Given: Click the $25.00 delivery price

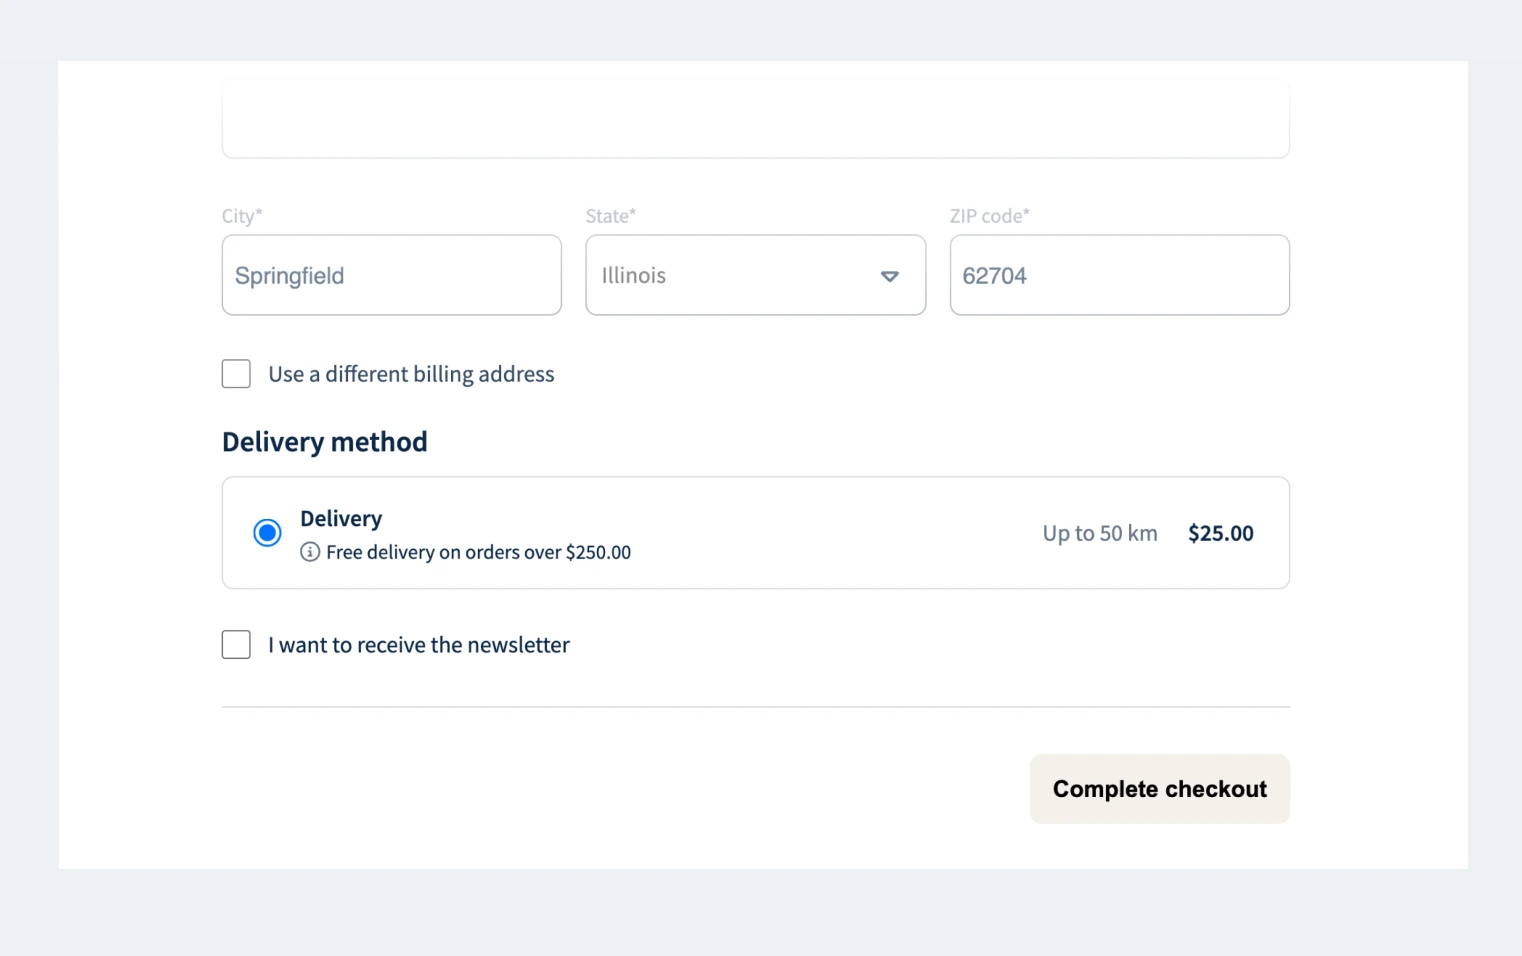Looking at the screenshot, I should click(1220, 533).
